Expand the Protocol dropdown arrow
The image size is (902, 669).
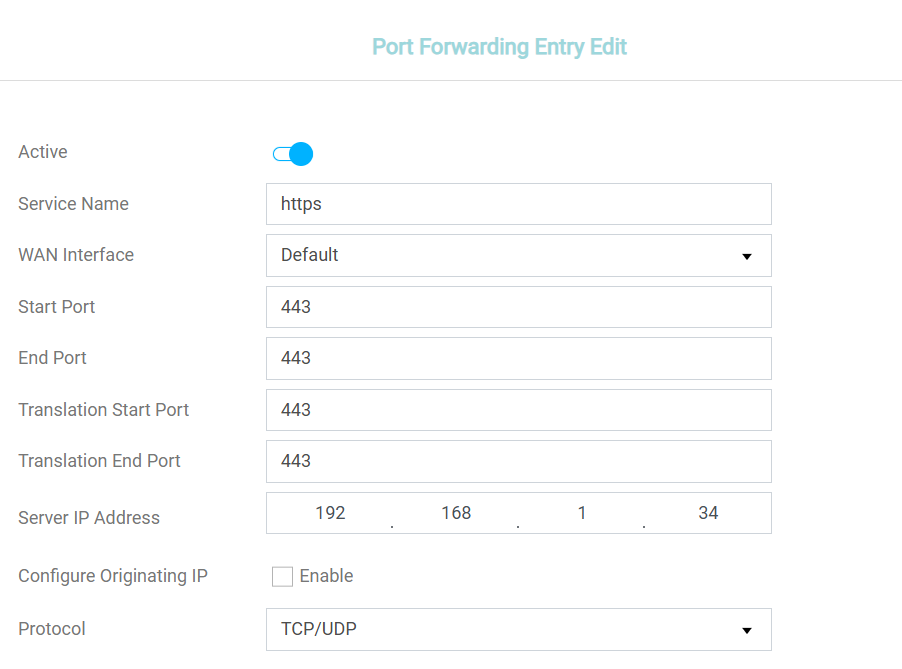point(747,630)
